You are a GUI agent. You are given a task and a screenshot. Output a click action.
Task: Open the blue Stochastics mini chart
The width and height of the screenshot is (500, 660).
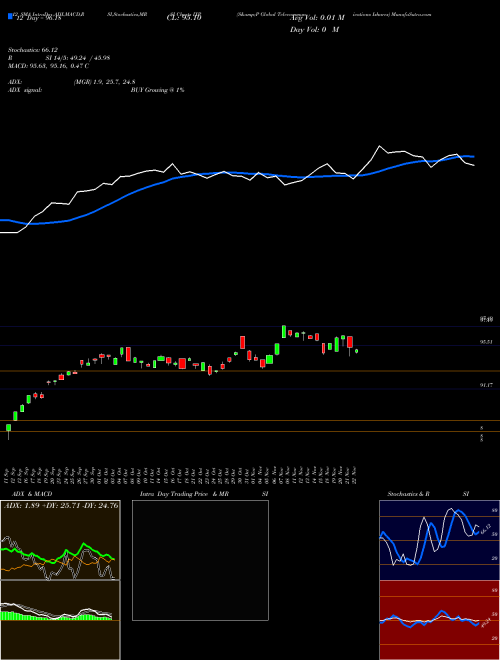[x=439, y=540]
